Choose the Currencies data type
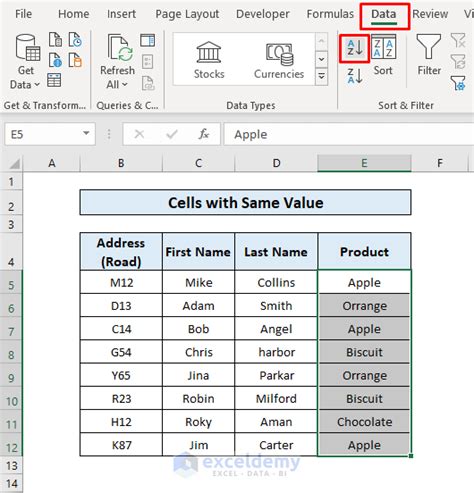 [x=279, y=60]
